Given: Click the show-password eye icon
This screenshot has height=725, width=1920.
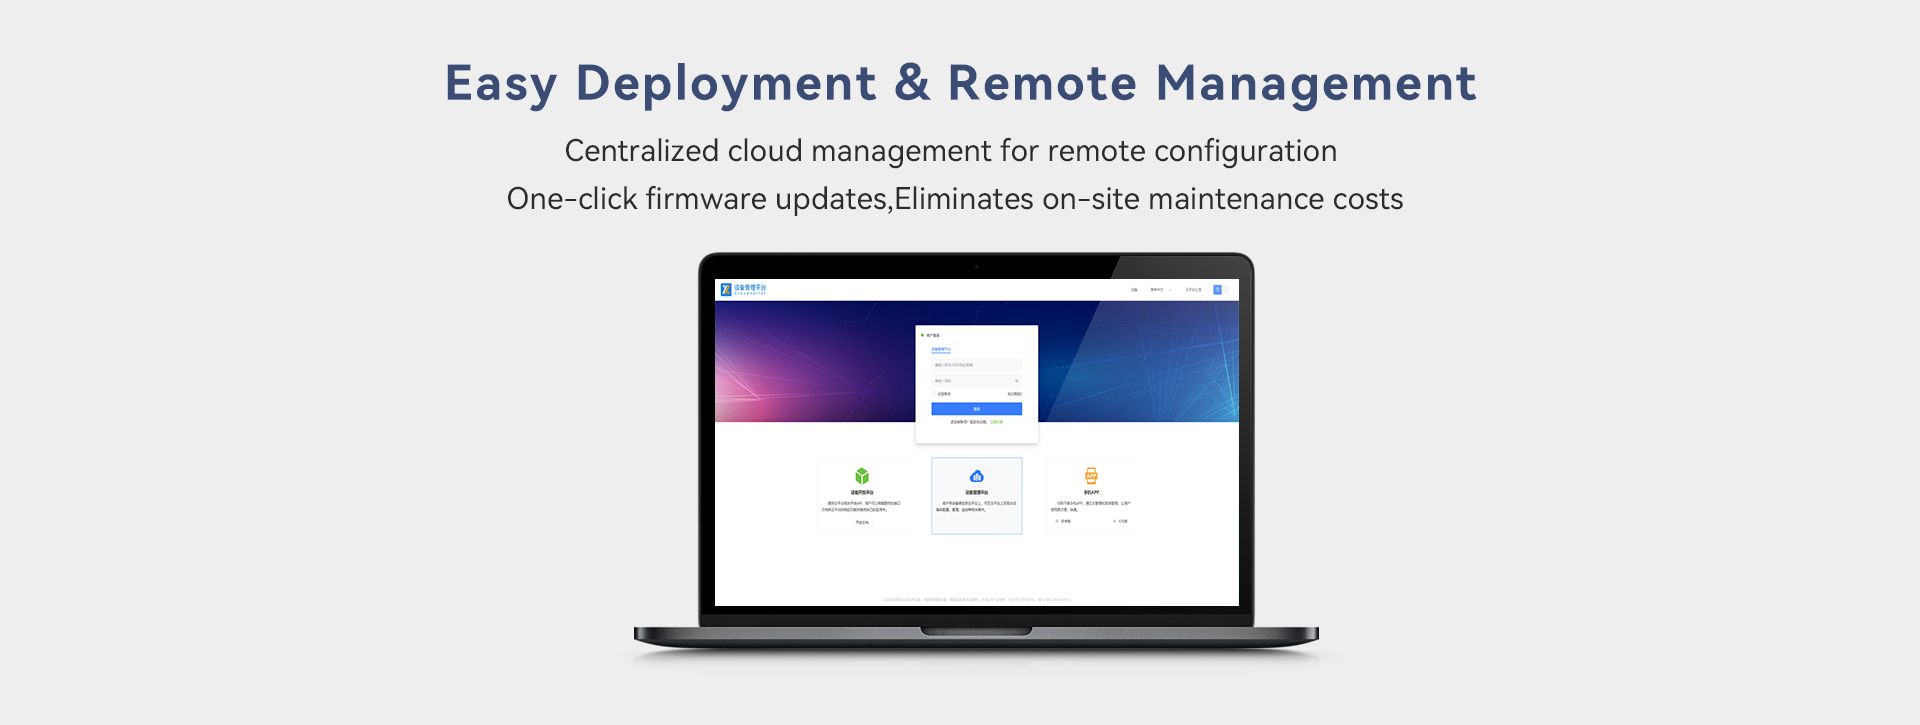Looking at the screenshot, I should pyautogui.click(x=1017, y=381).
